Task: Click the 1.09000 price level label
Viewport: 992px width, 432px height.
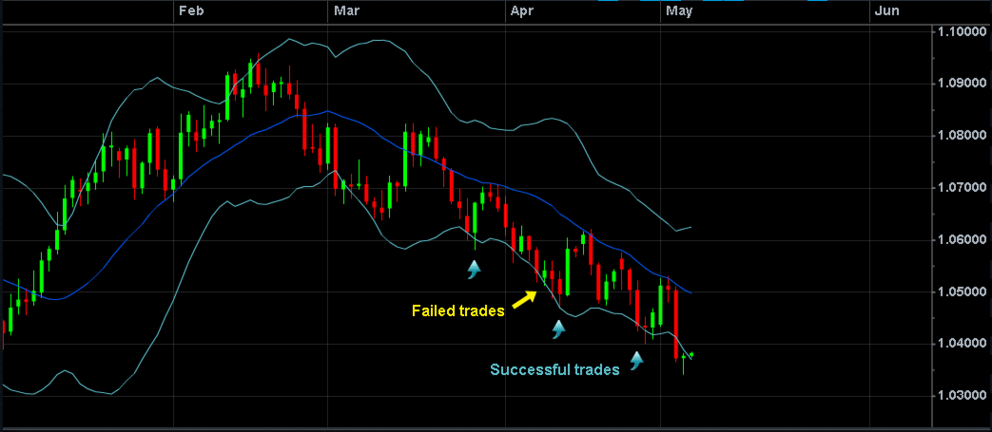Action: pyautogui.click(x=961, y=83)
